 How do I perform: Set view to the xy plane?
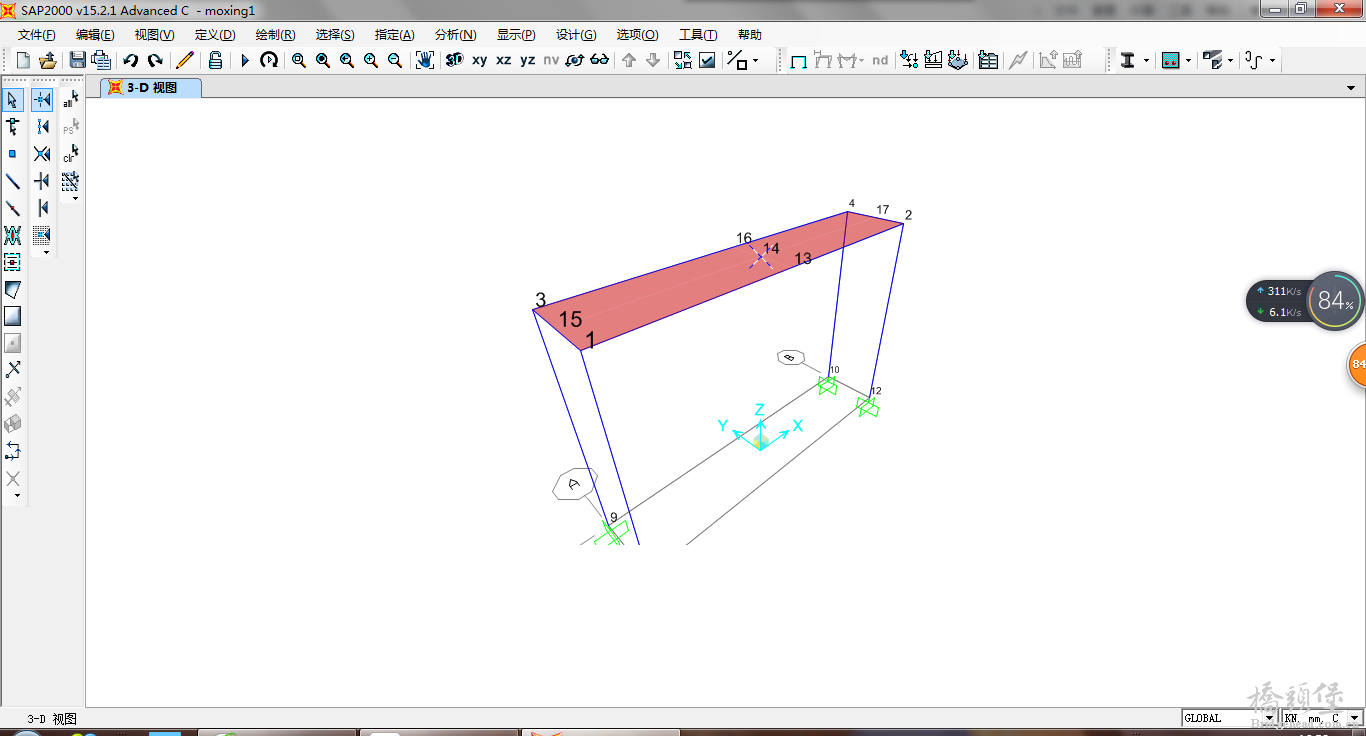click(x=480, y=60)
